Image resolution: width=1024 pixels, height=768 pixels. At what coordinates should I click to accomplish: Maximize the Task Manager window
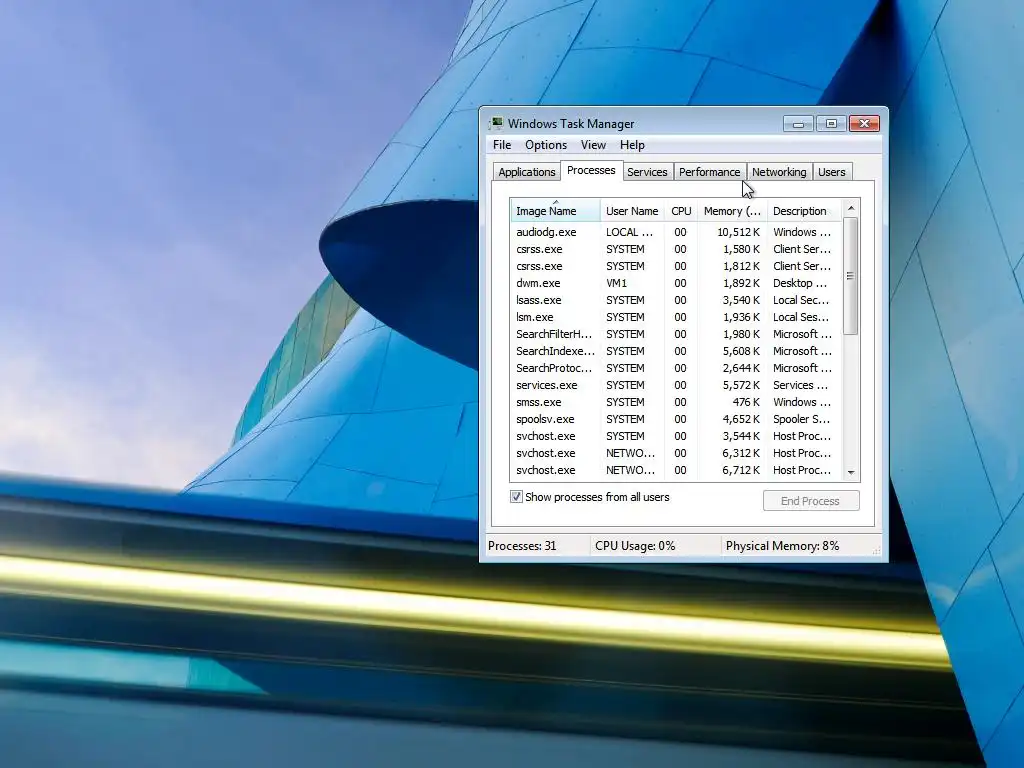click(831, 123)
